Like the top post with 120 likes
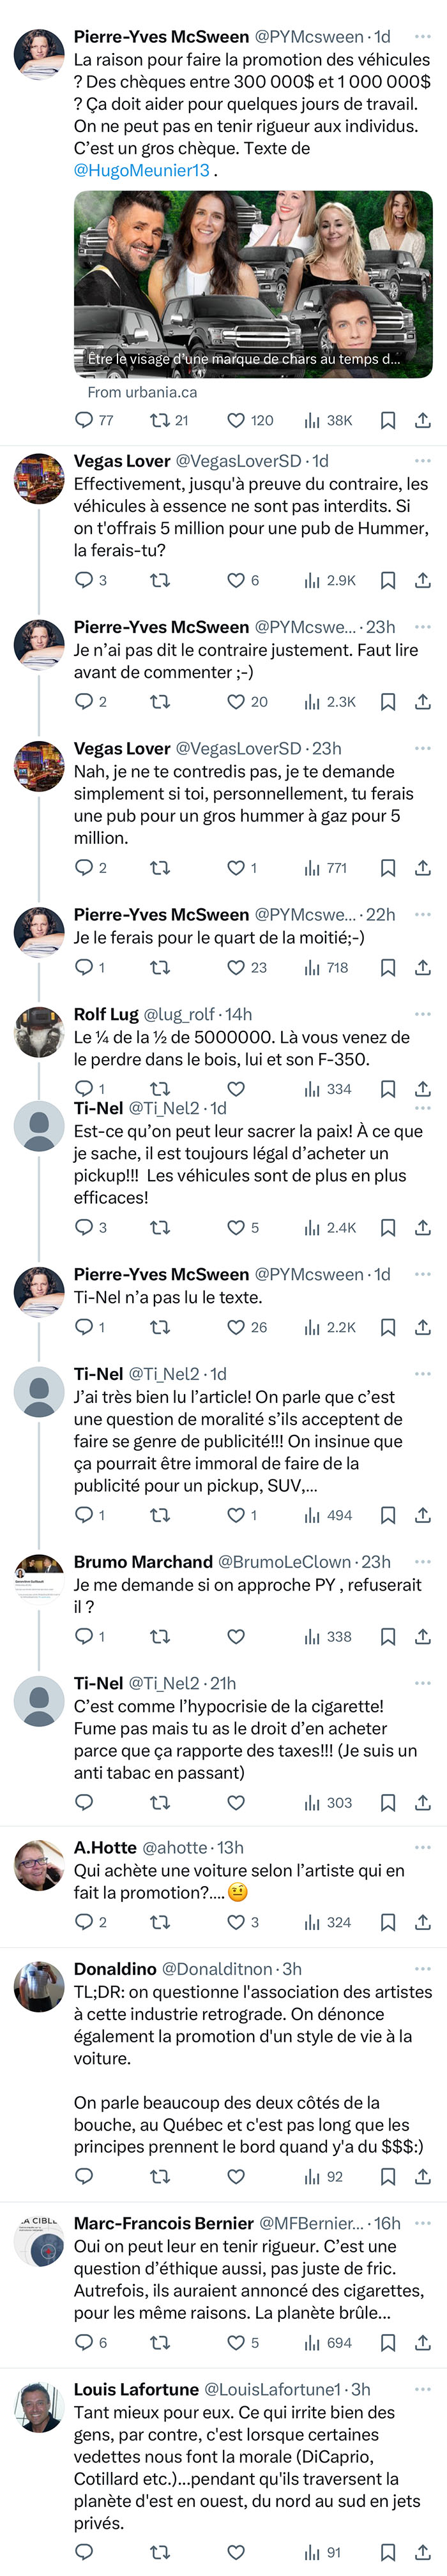The width and height of the screenshot is (447, 2576). pos(249,420)
